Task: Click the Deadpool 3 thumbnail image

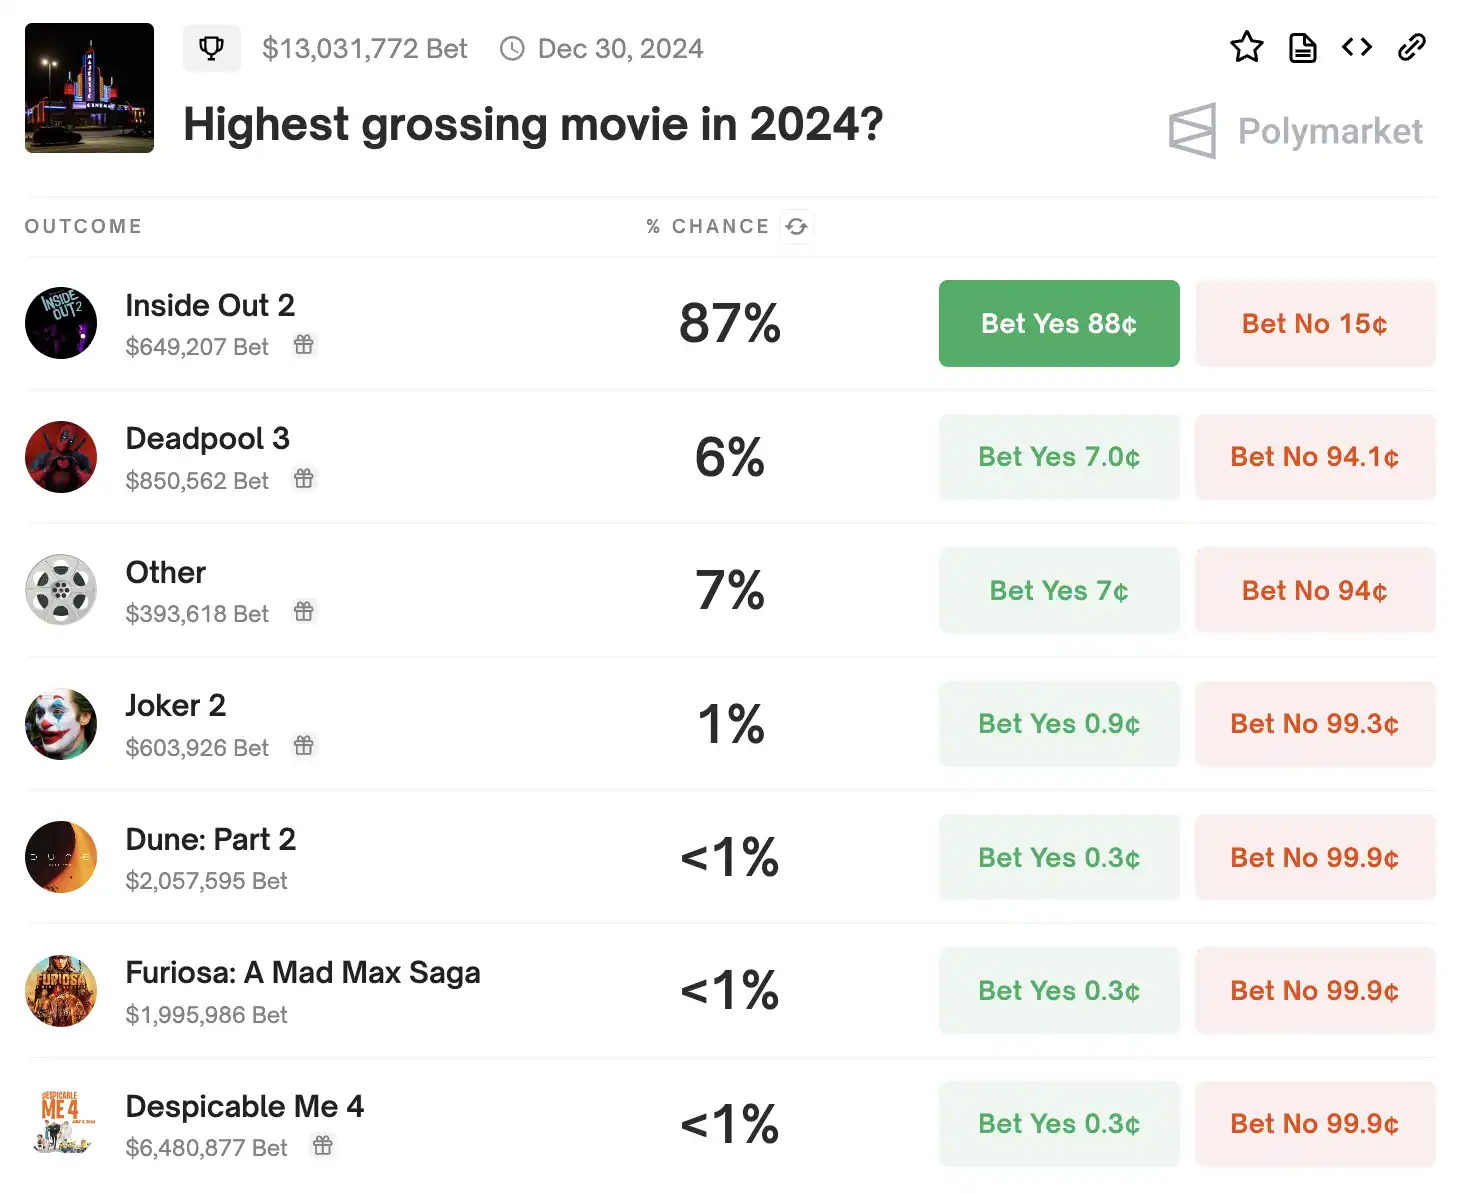Action: click(61, 457)
